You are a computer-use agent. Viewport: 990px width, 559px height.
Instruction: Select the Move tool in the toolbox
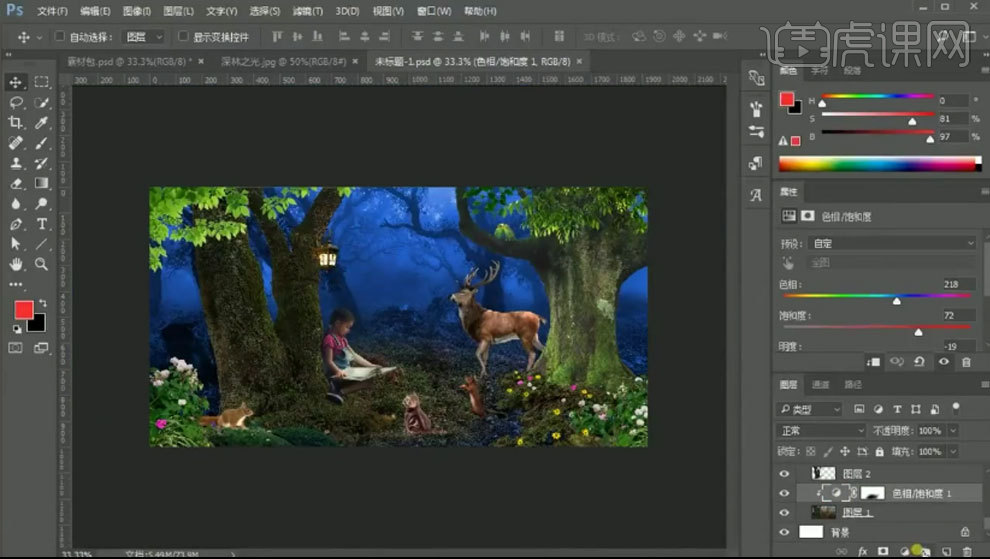[16, 82]
